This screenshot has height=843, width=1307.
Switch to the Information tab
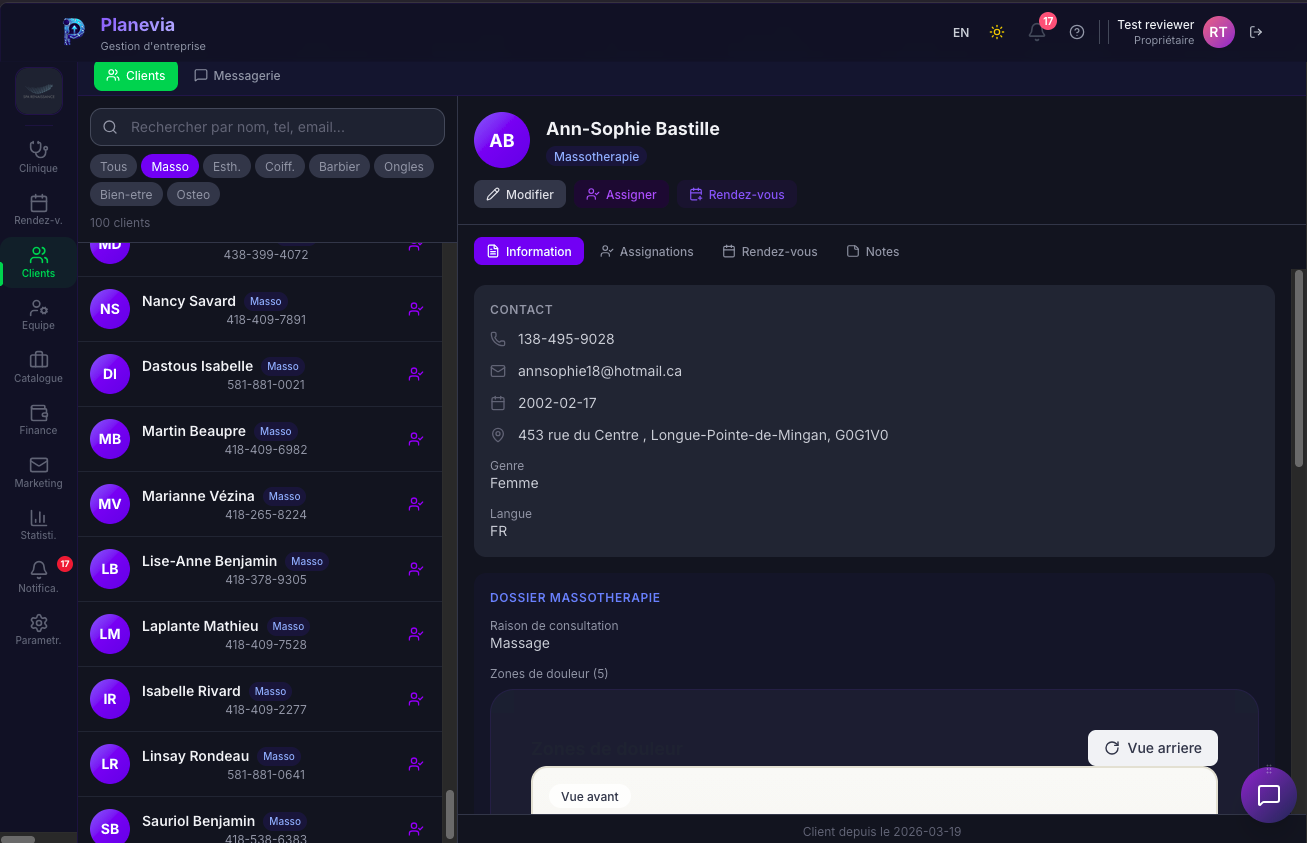pos(529,251)
